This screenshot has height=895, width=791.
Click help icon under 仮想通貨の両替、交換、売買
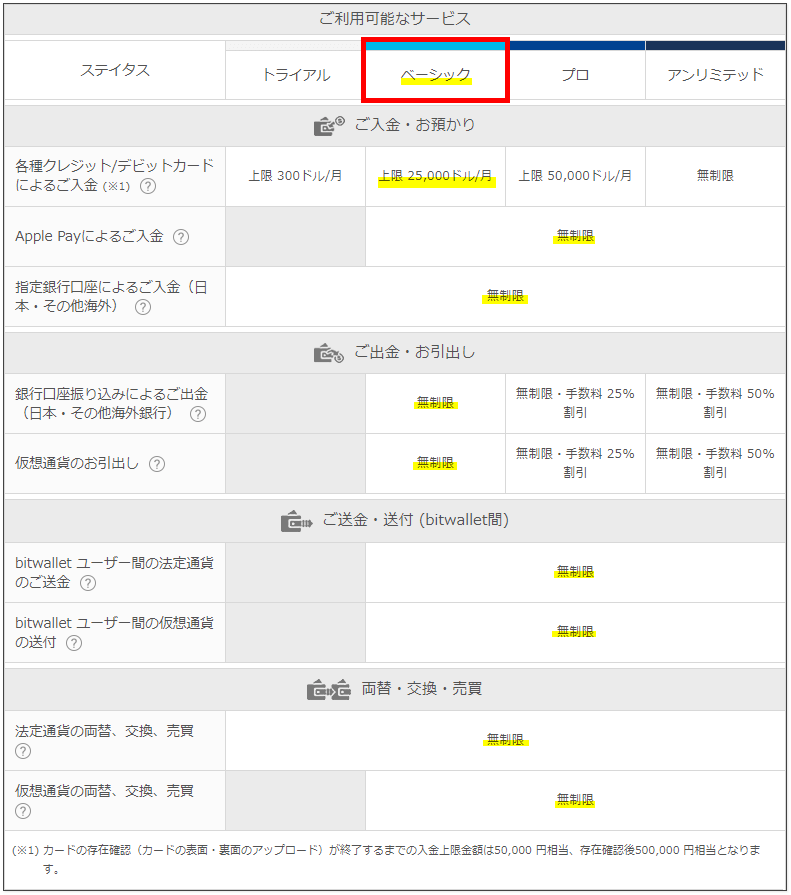tap(23, 811)
